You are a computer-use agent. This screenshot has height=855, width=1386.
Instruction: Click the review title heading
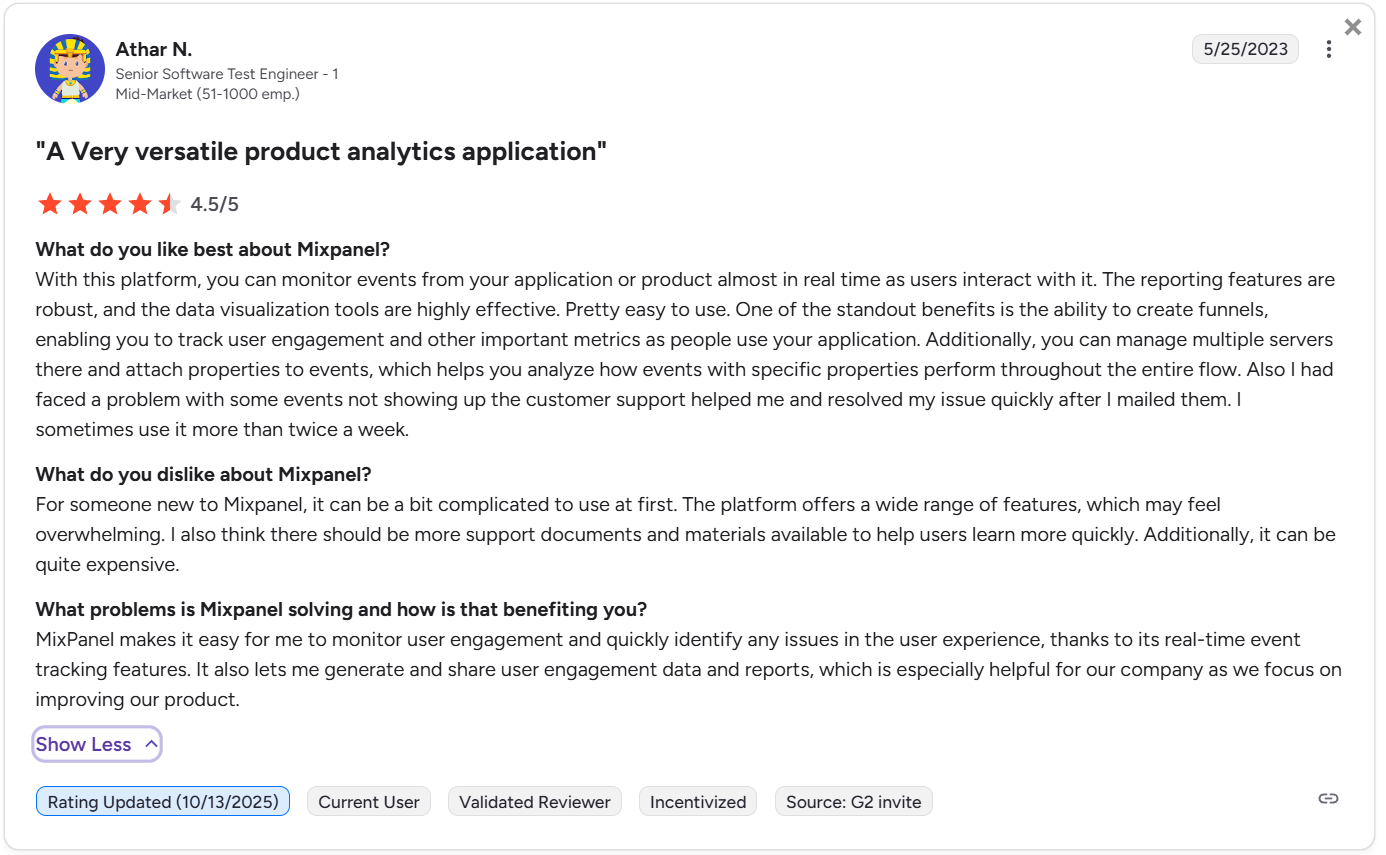[321, 152]
